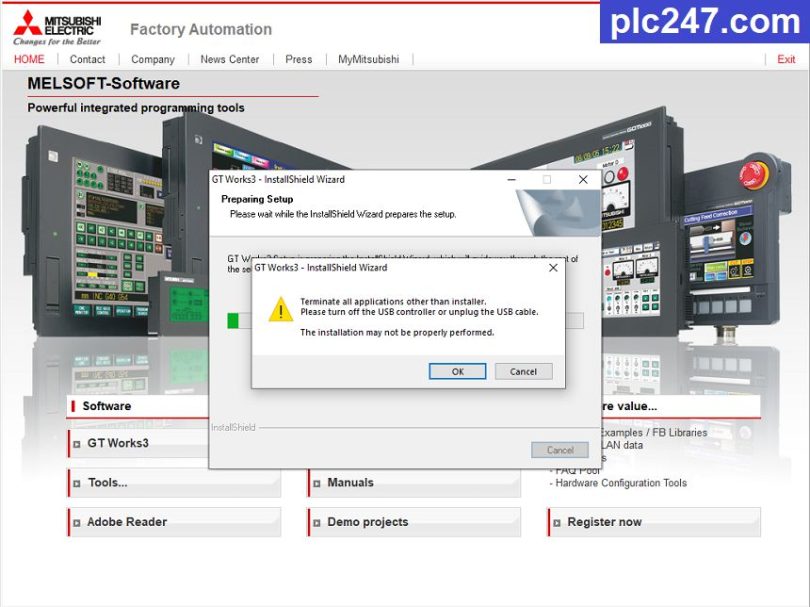Launch GT Works3 via its red arrow icon
Image resolution: width=810 pixels, height=607 pixels.
pos(77,442)
